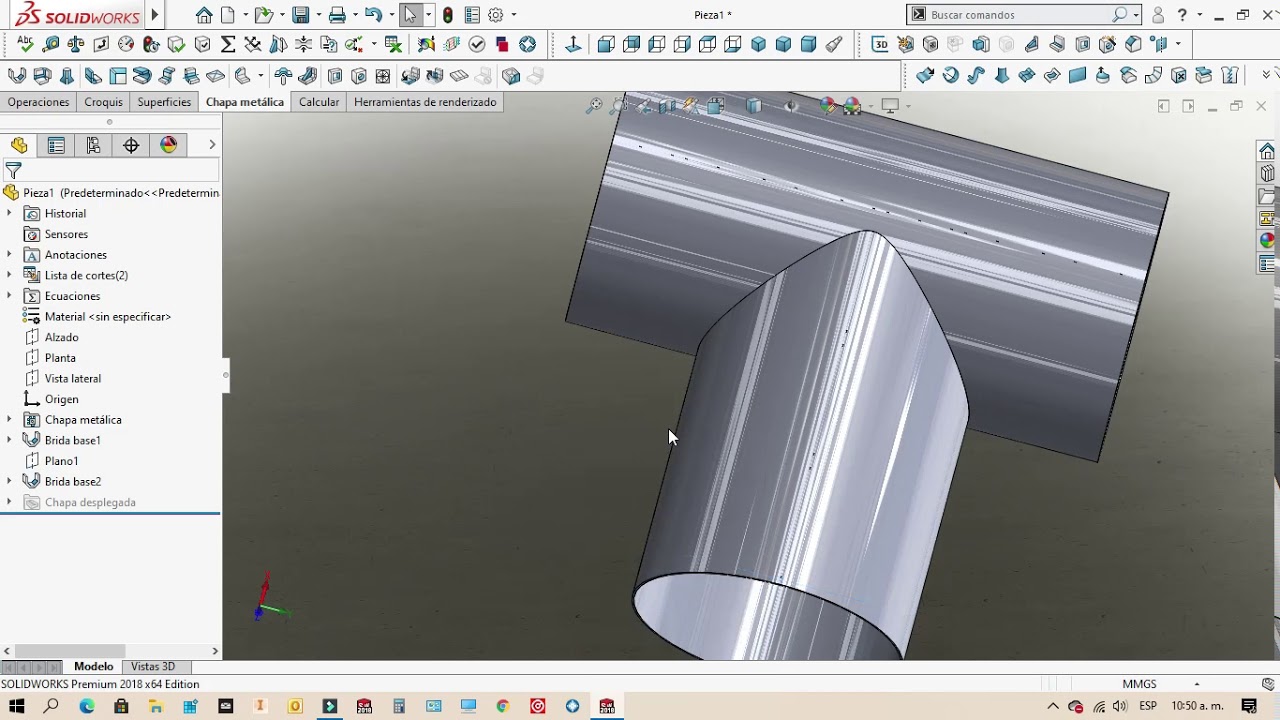Screen dimensions: 1280x720
Task: Open the Save dropdown arrow
Action: [x=317, y=15]
